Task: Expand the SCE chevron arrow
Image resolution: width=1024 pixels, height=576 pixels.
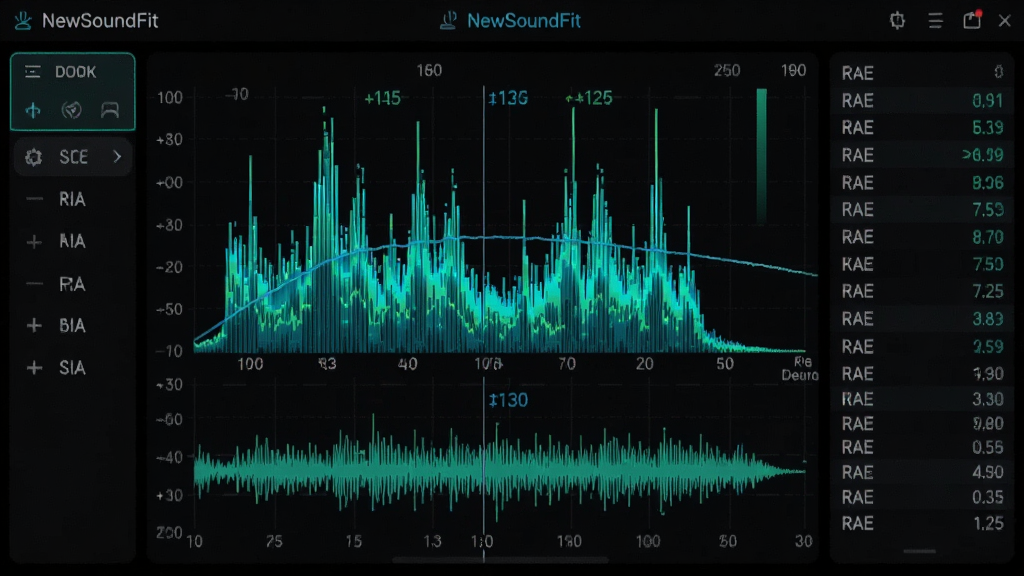Action: pos(117,157)
